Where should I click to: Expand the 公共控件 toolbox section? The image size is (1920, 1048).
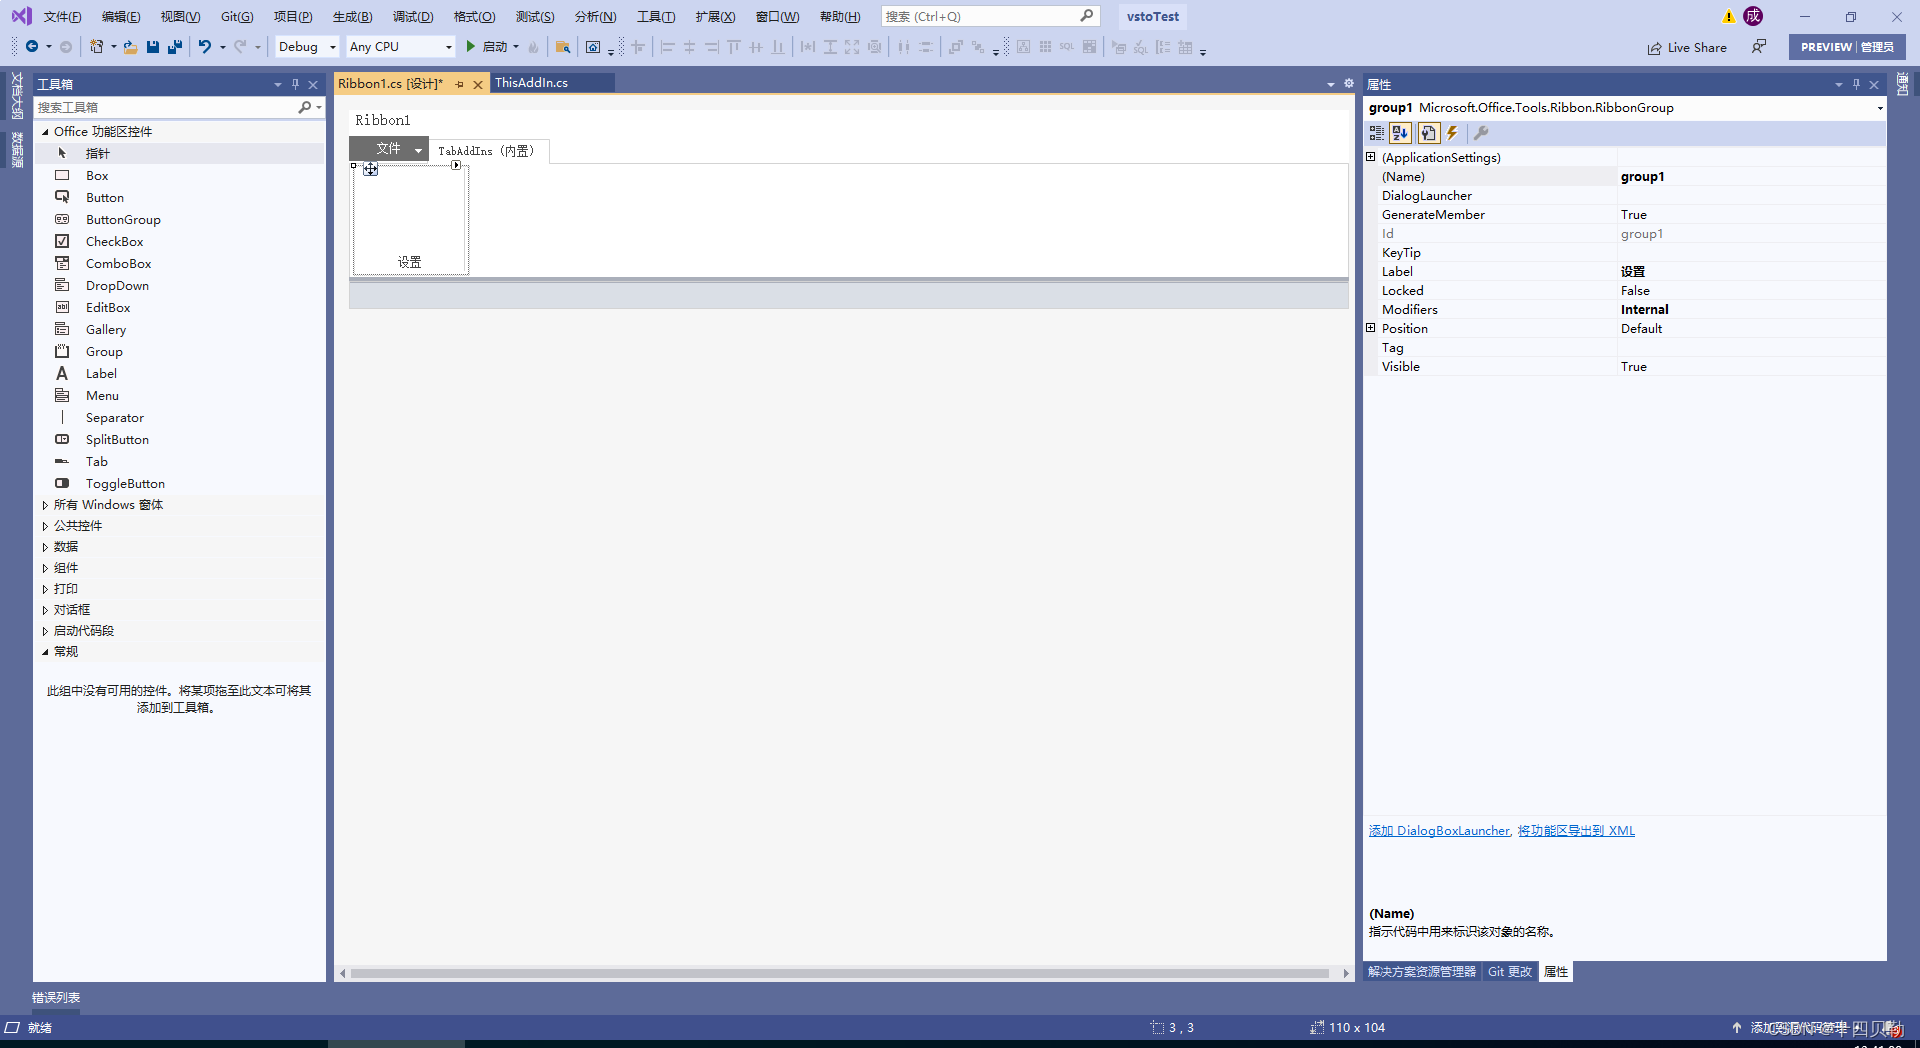pyautogui.click(x=45, y=526)
